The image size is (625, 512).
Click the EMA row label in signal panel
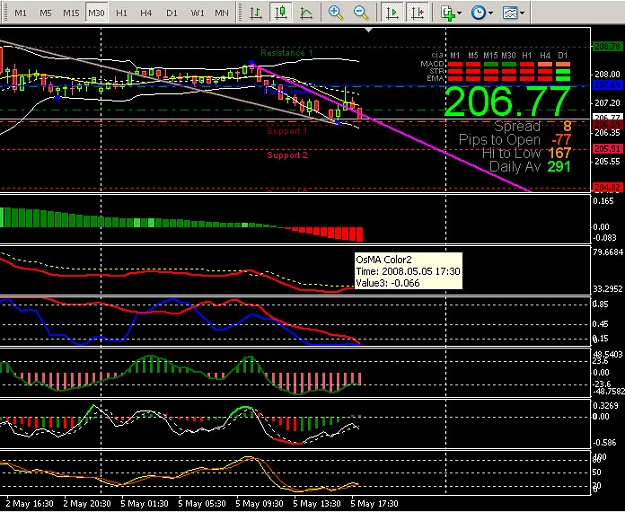435,78
